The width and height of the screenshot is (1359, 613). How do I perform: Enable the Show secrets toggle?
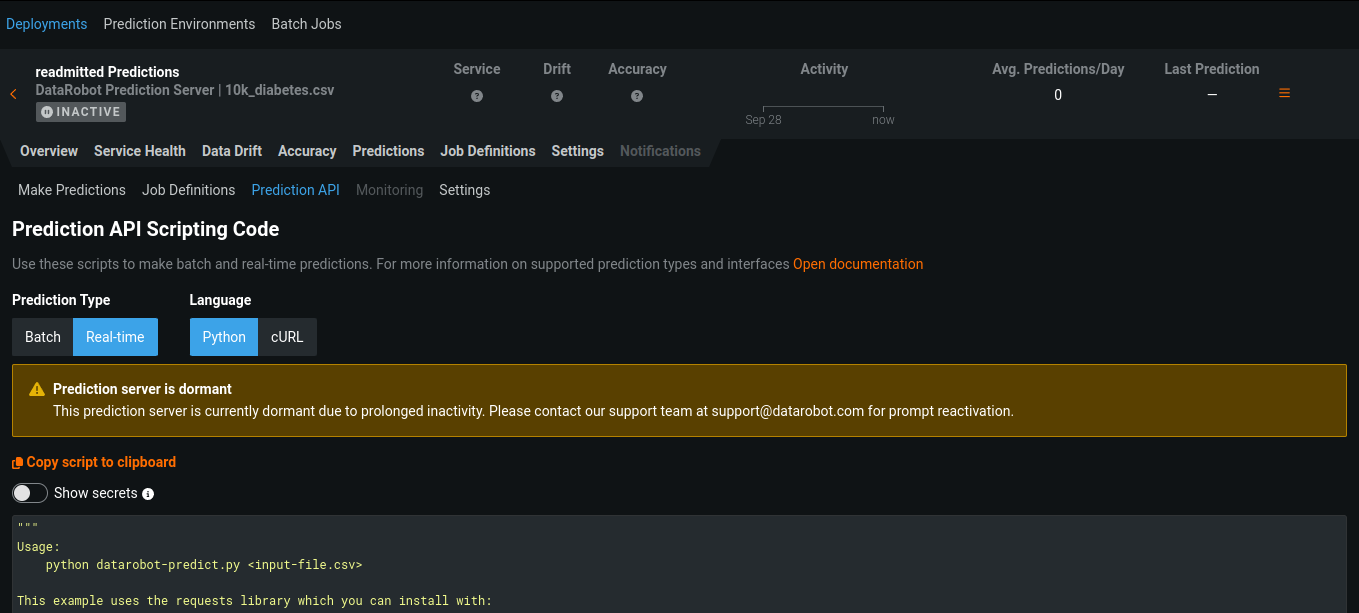30,493
